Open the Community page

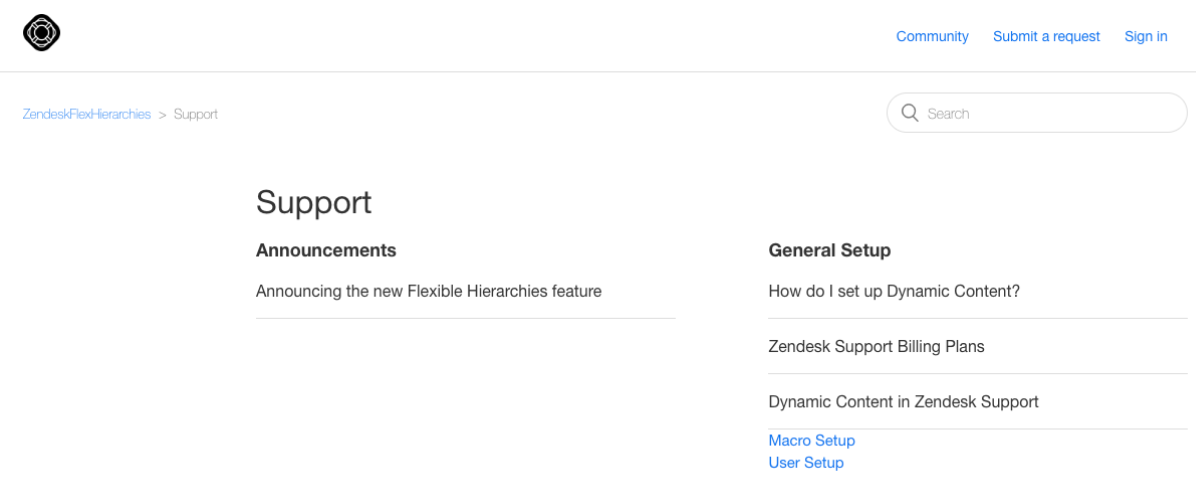click(x=932, y=37)
